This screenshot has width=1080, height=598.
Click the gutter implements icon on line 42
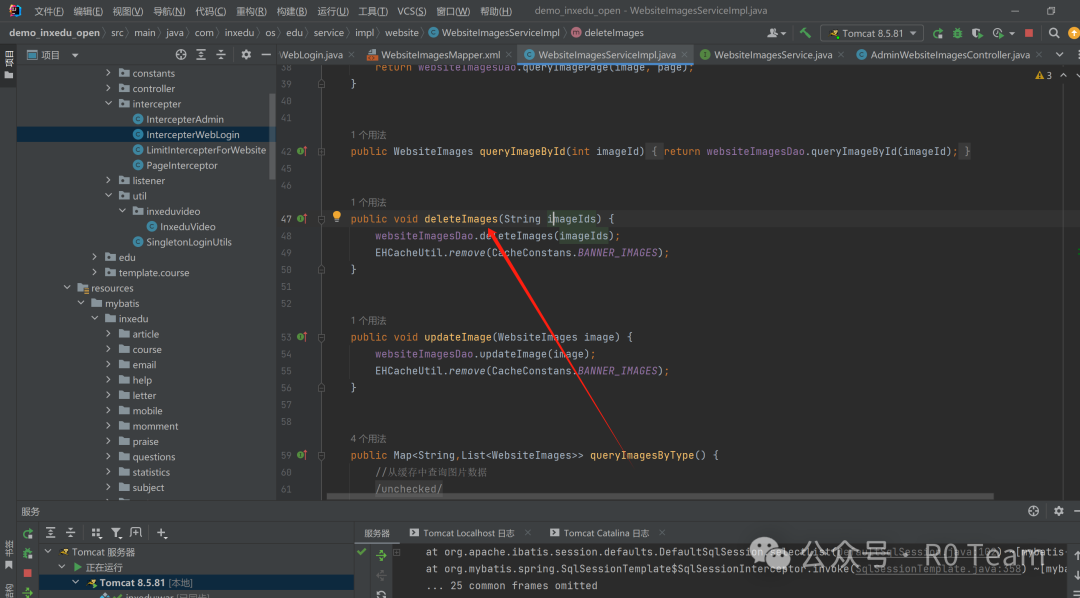tap(302, 151)
